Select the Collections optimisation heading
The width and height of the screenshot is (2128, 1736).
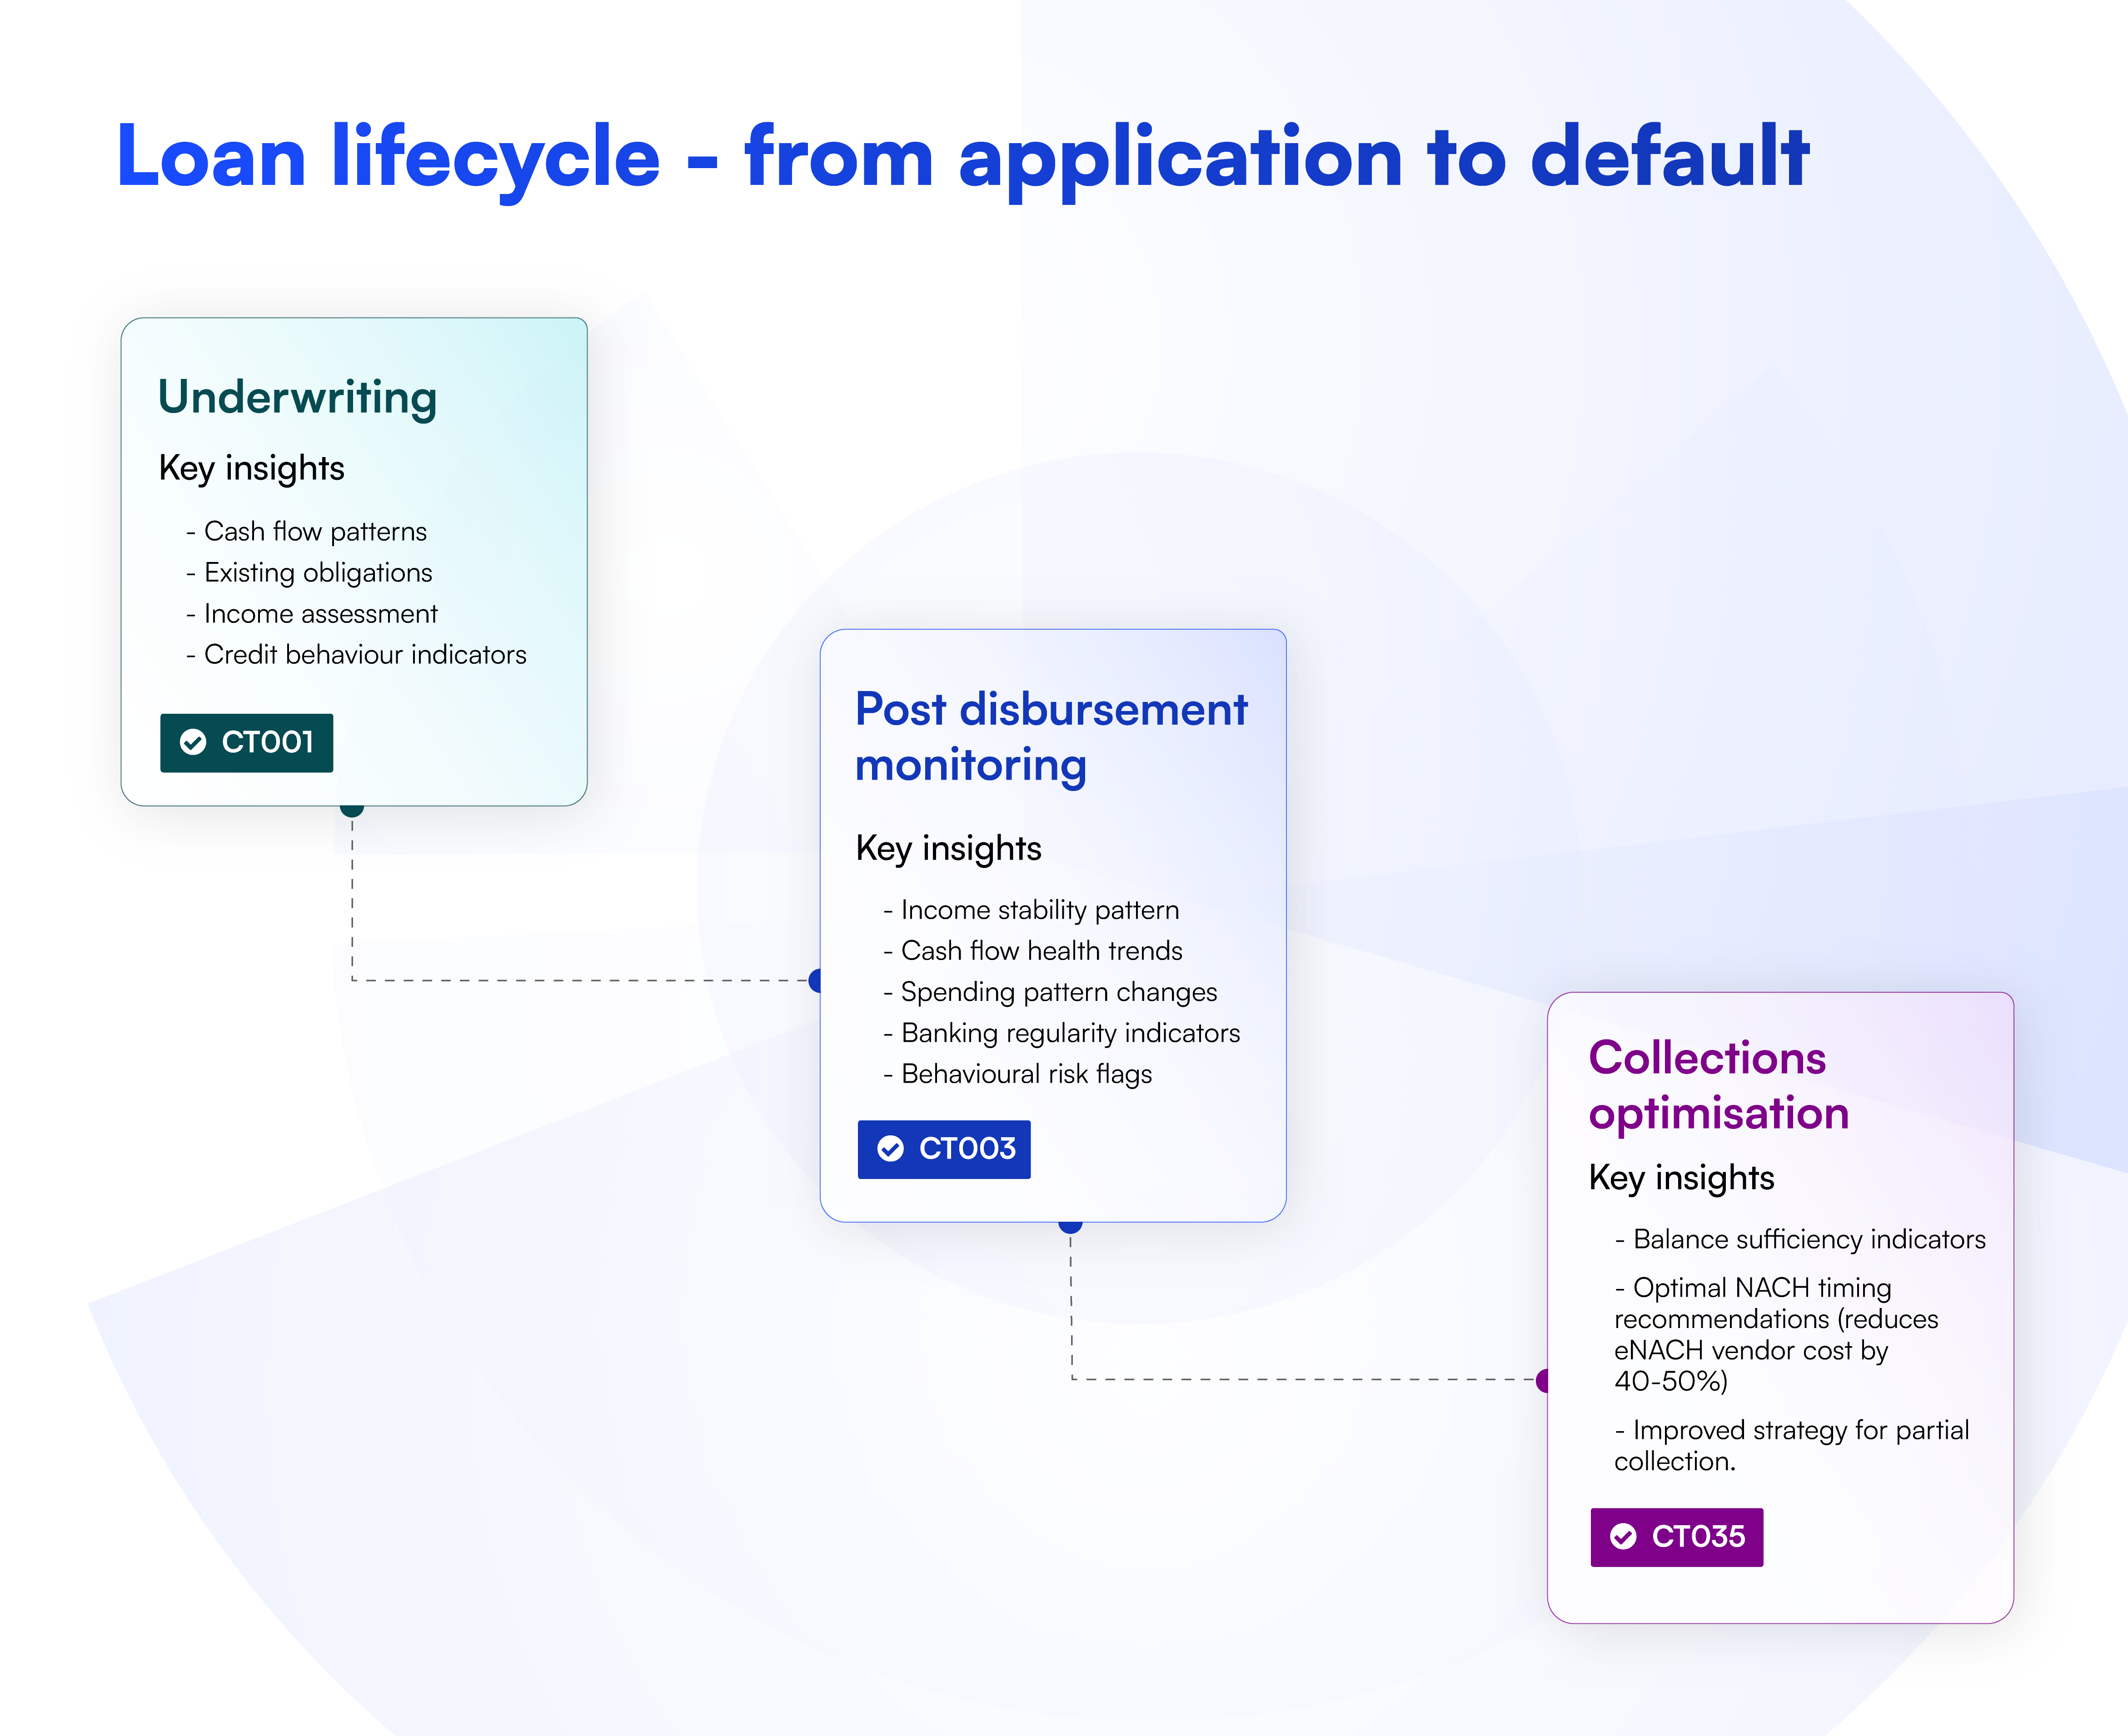pos(1718,1085)
